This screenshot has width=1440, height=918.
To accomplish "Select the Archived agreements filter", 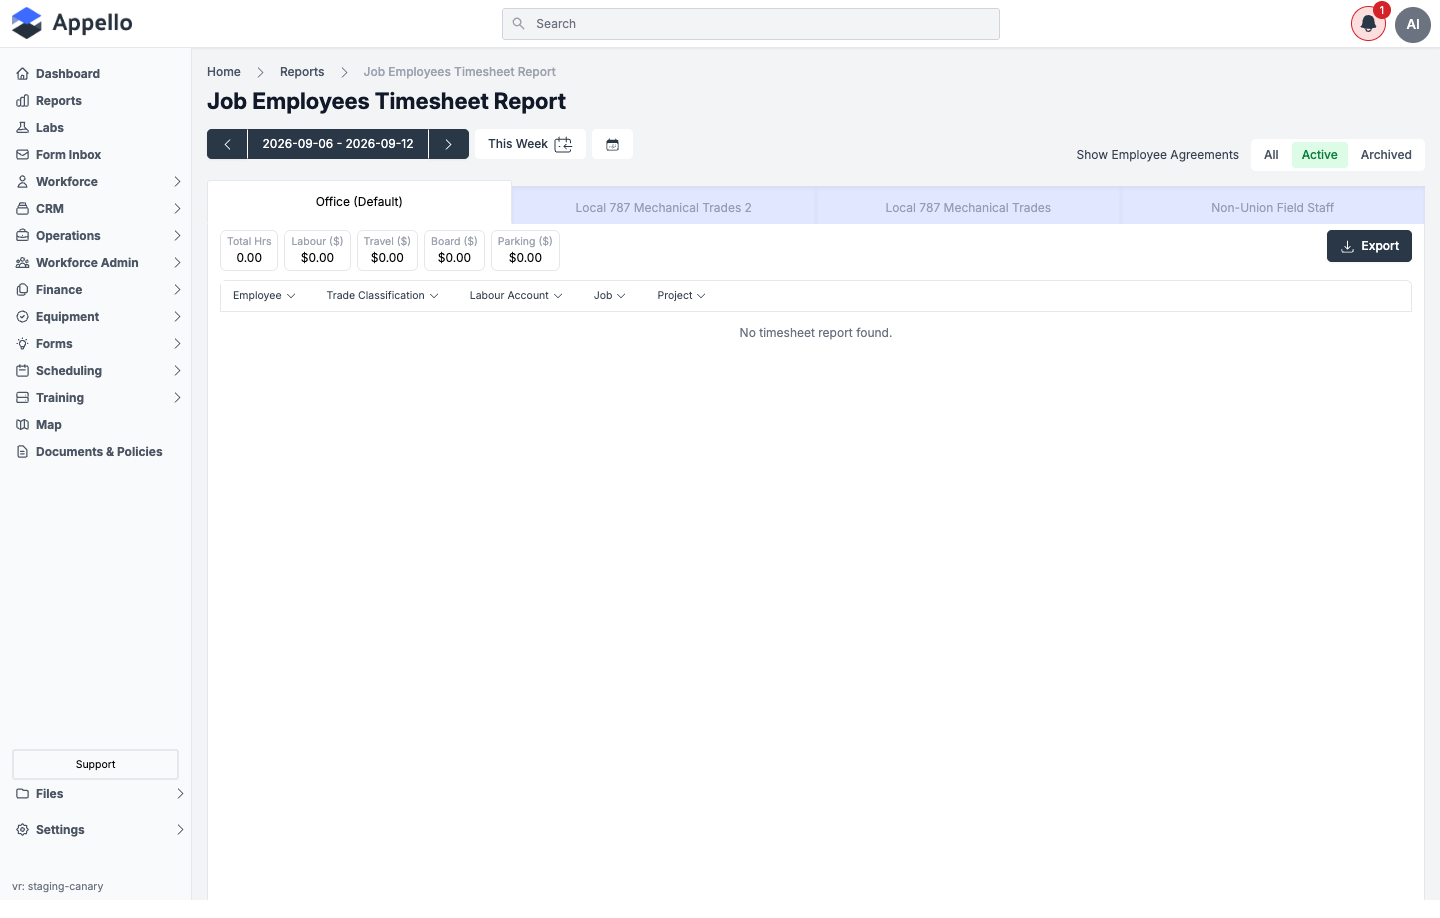I will click(1386, 155).
